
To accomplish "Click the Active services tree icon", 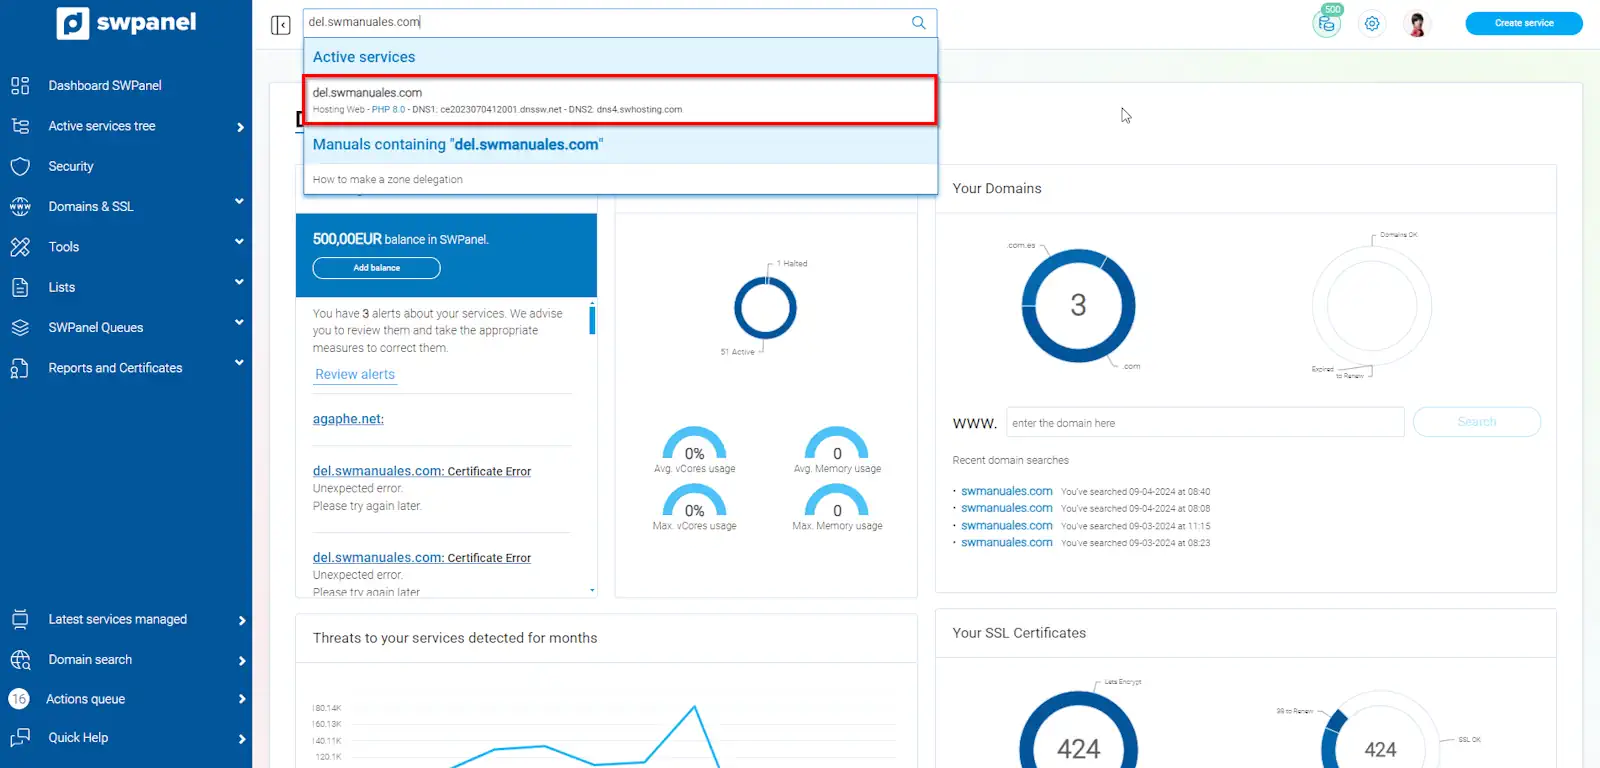I will click(20, 126).
